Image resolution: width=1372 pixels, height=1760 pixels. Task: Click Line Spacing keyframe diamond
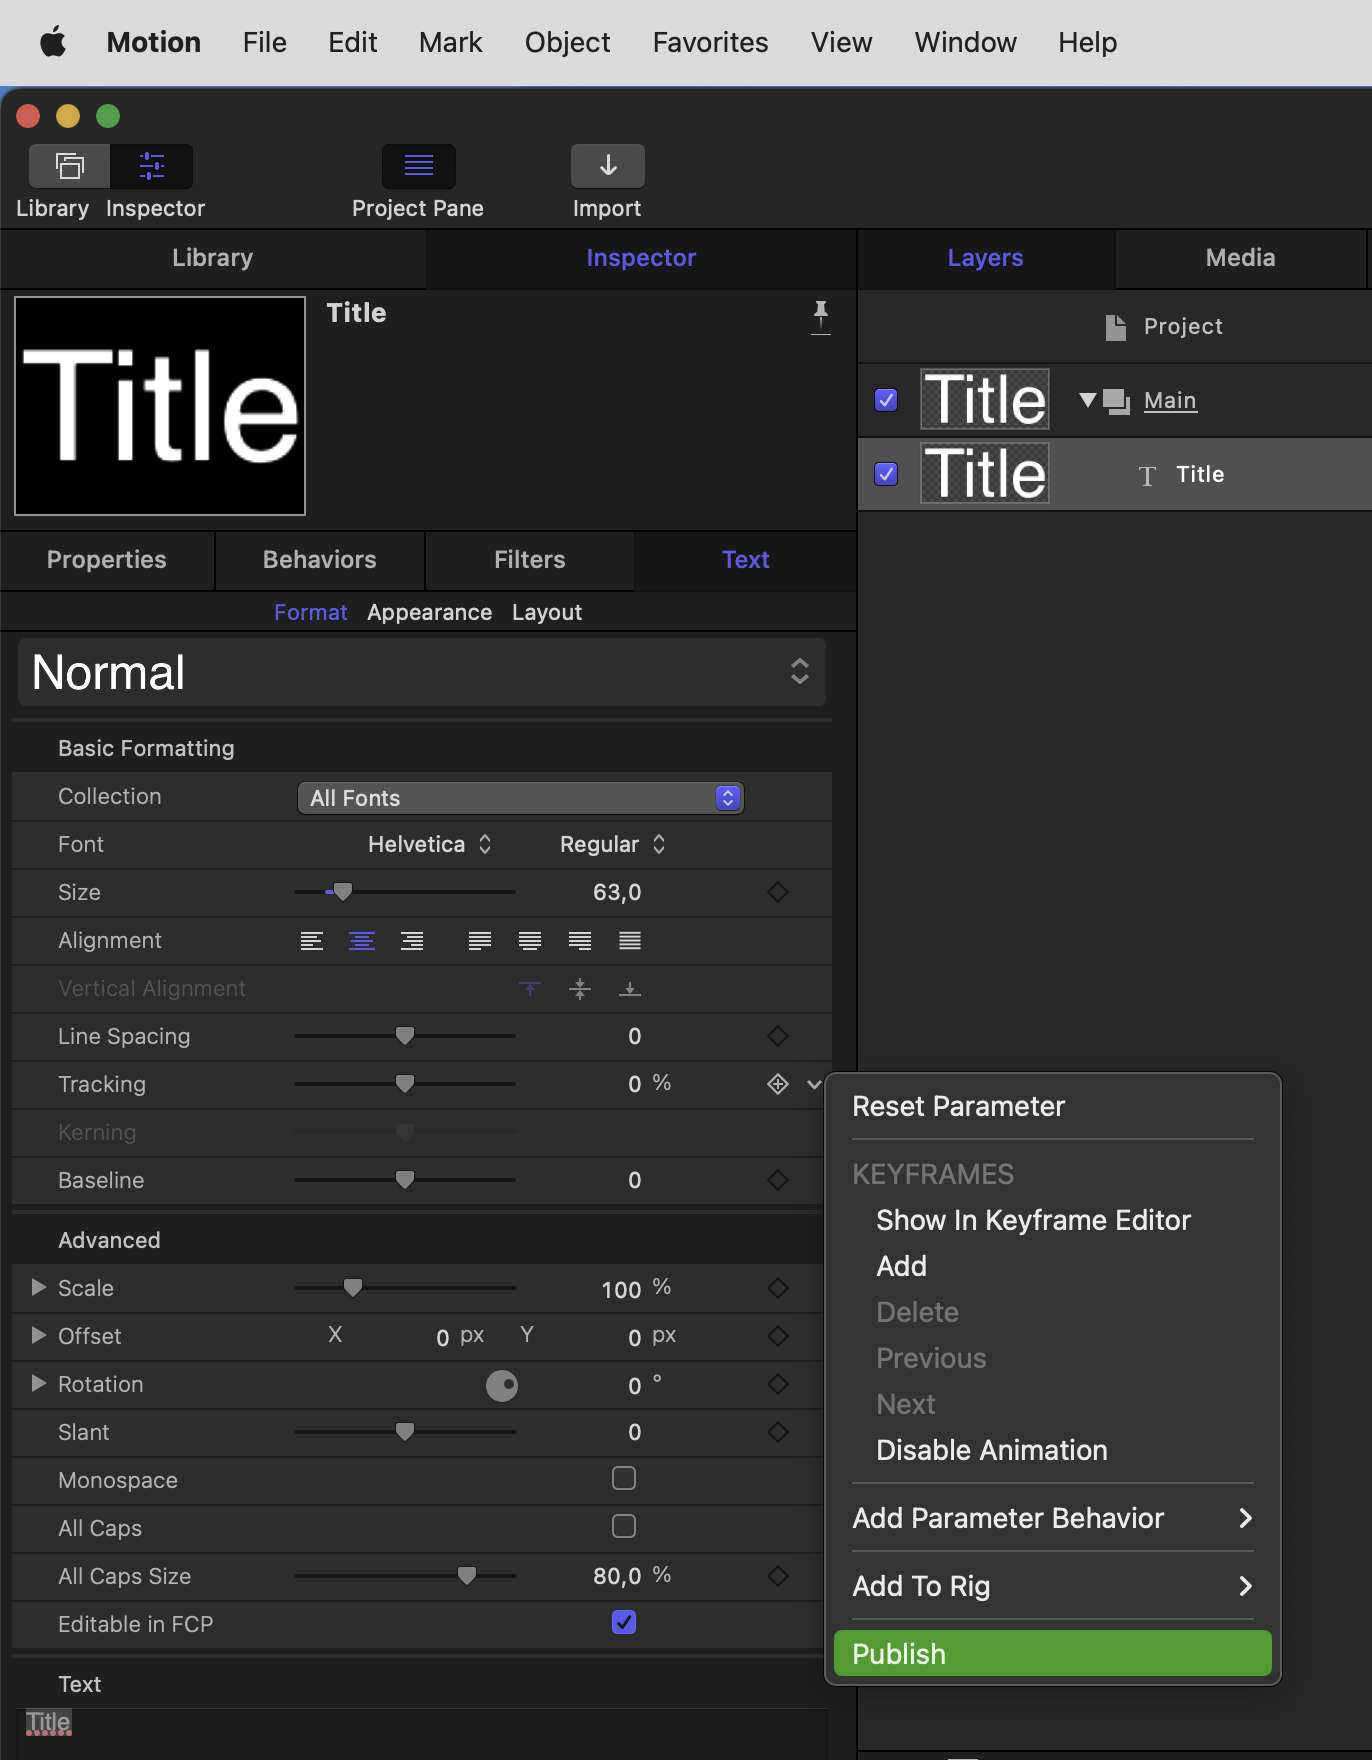coord(778,1036)
